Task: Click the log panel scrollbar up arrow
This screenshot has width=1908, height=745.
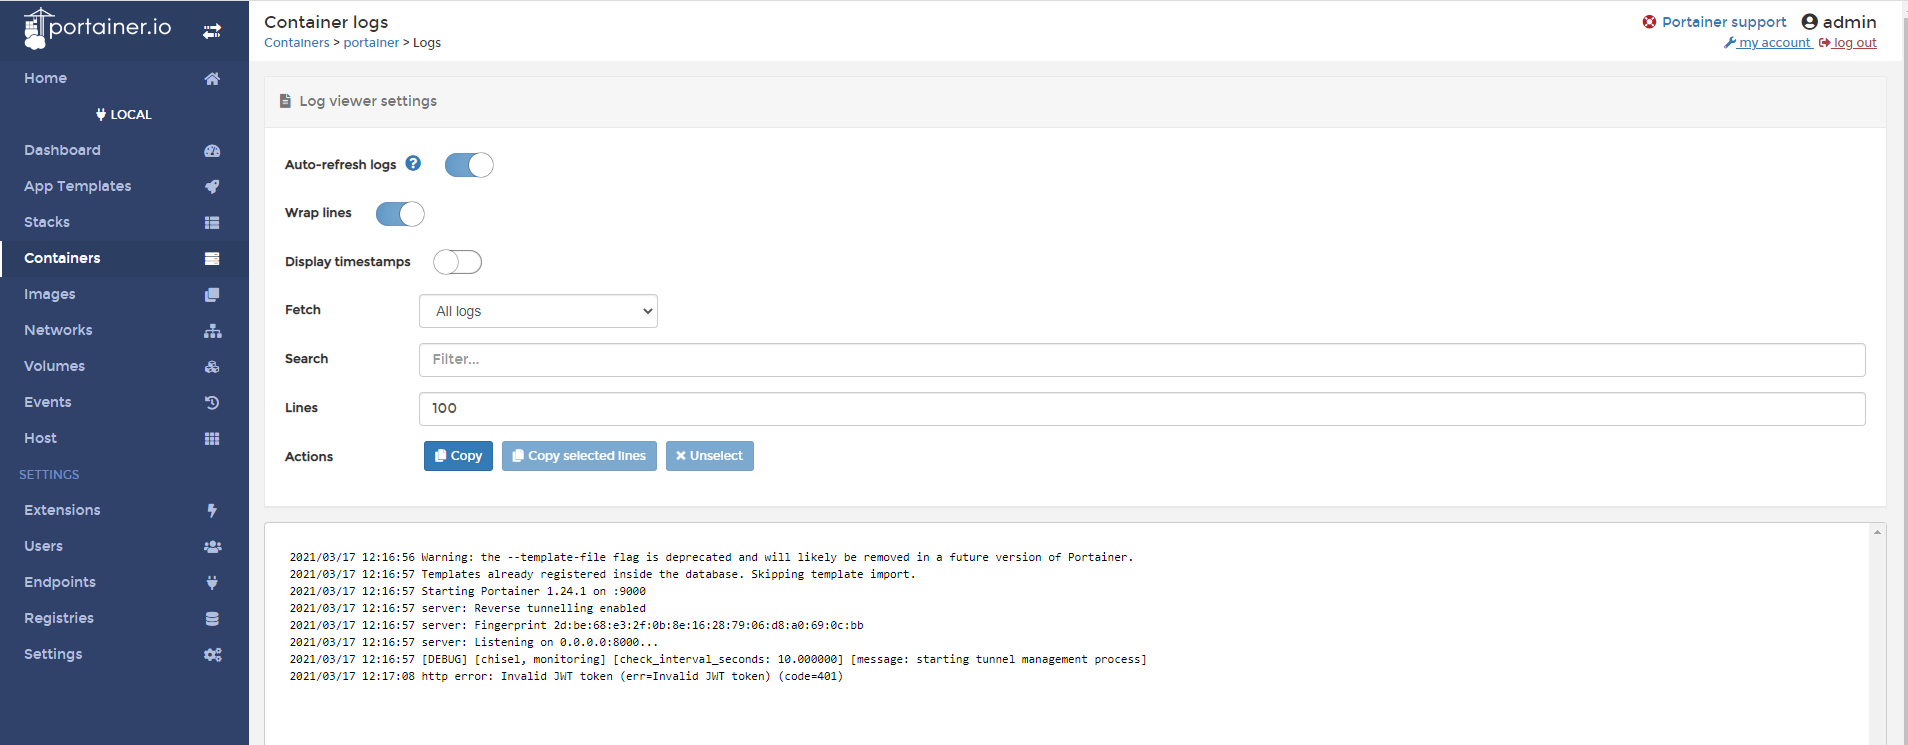Action: pyautogui.click(x=1877, y=532)
